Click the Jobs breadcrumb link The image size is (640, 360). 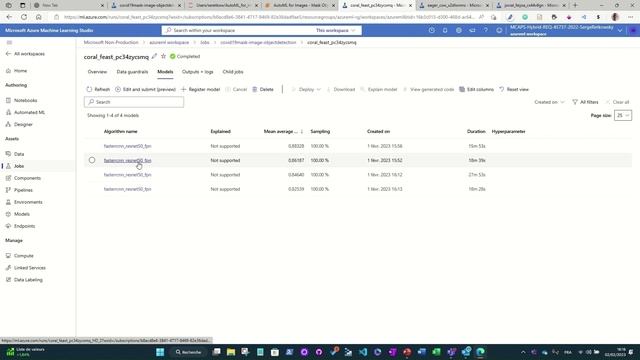click(204, 42)
